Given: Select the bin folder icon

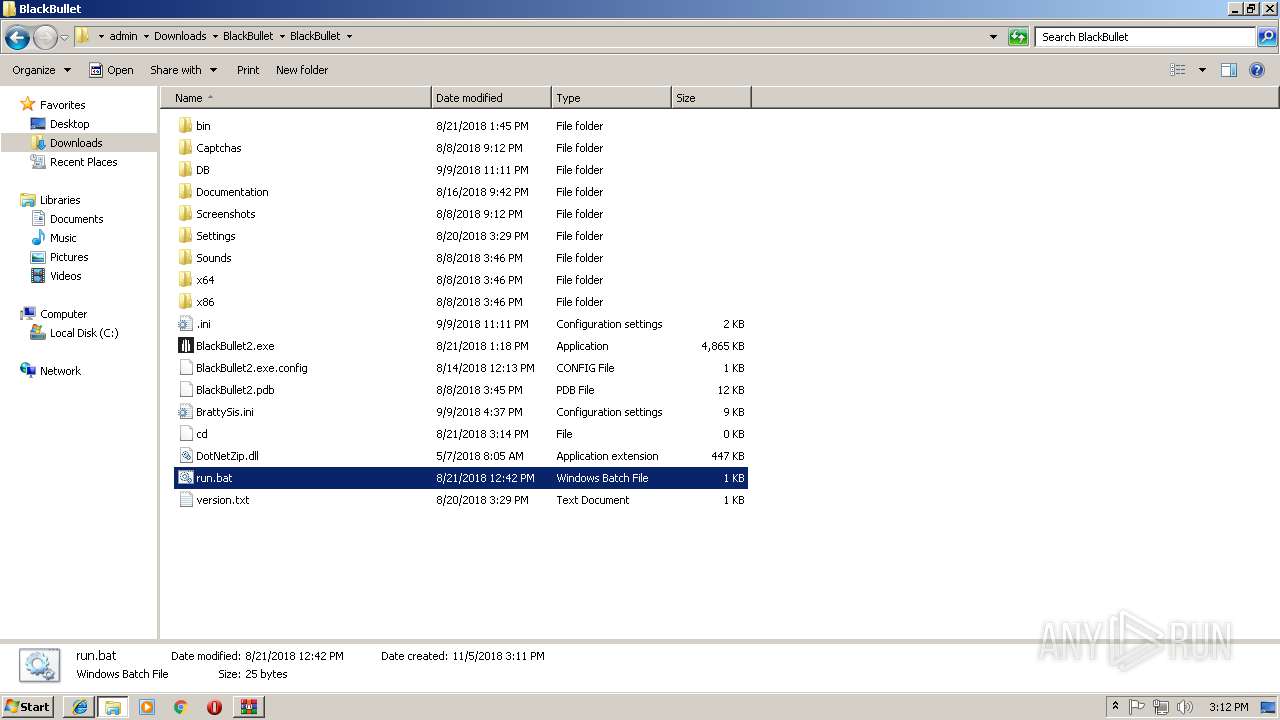Looking at the screenshot, I should tap(185, 126).
